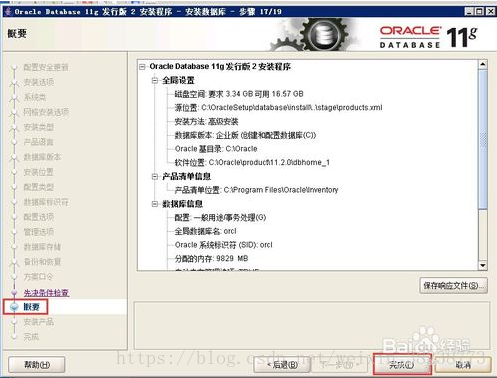Image resolution: width=497 pixels, height=378 pixels.
Task: Click the empty message area below summary
Action: point(312,325)
